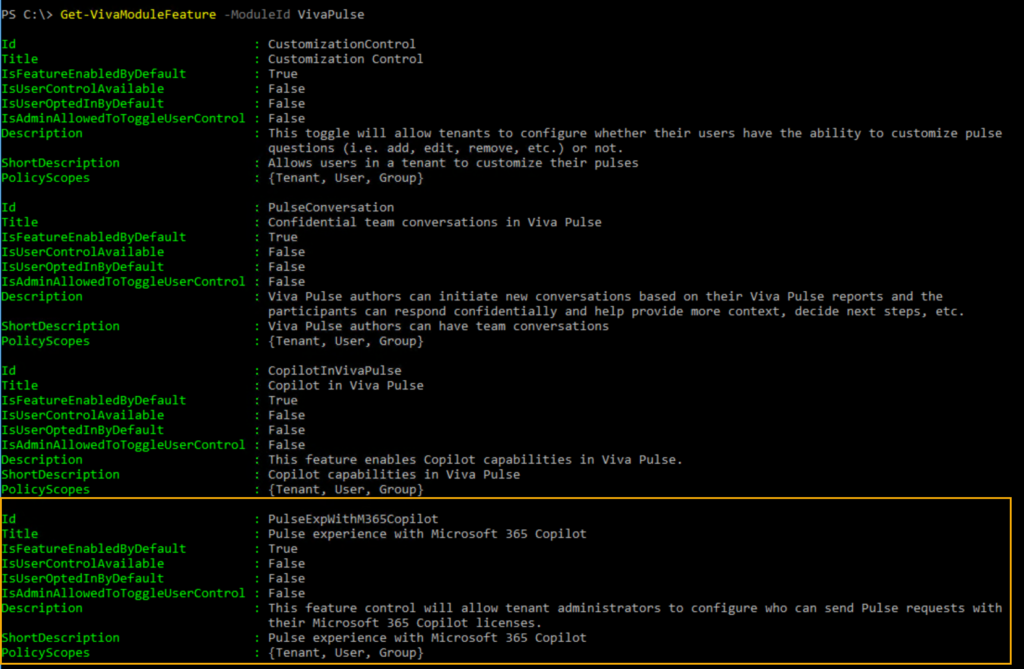The width and height of the screenshot is (1024, 669).
Task: Click 'Viva Pulse authors can have team conversations'
Action: (x=438, y=326)
